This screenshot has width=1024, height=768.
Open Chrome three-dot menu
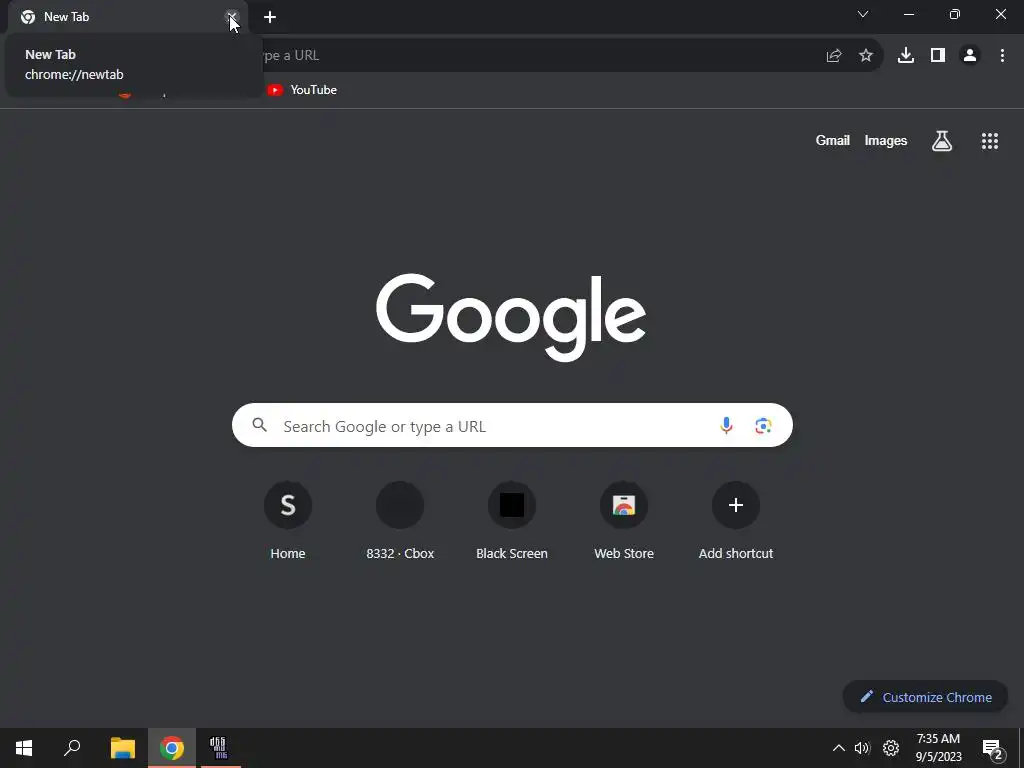(1002, 56)
